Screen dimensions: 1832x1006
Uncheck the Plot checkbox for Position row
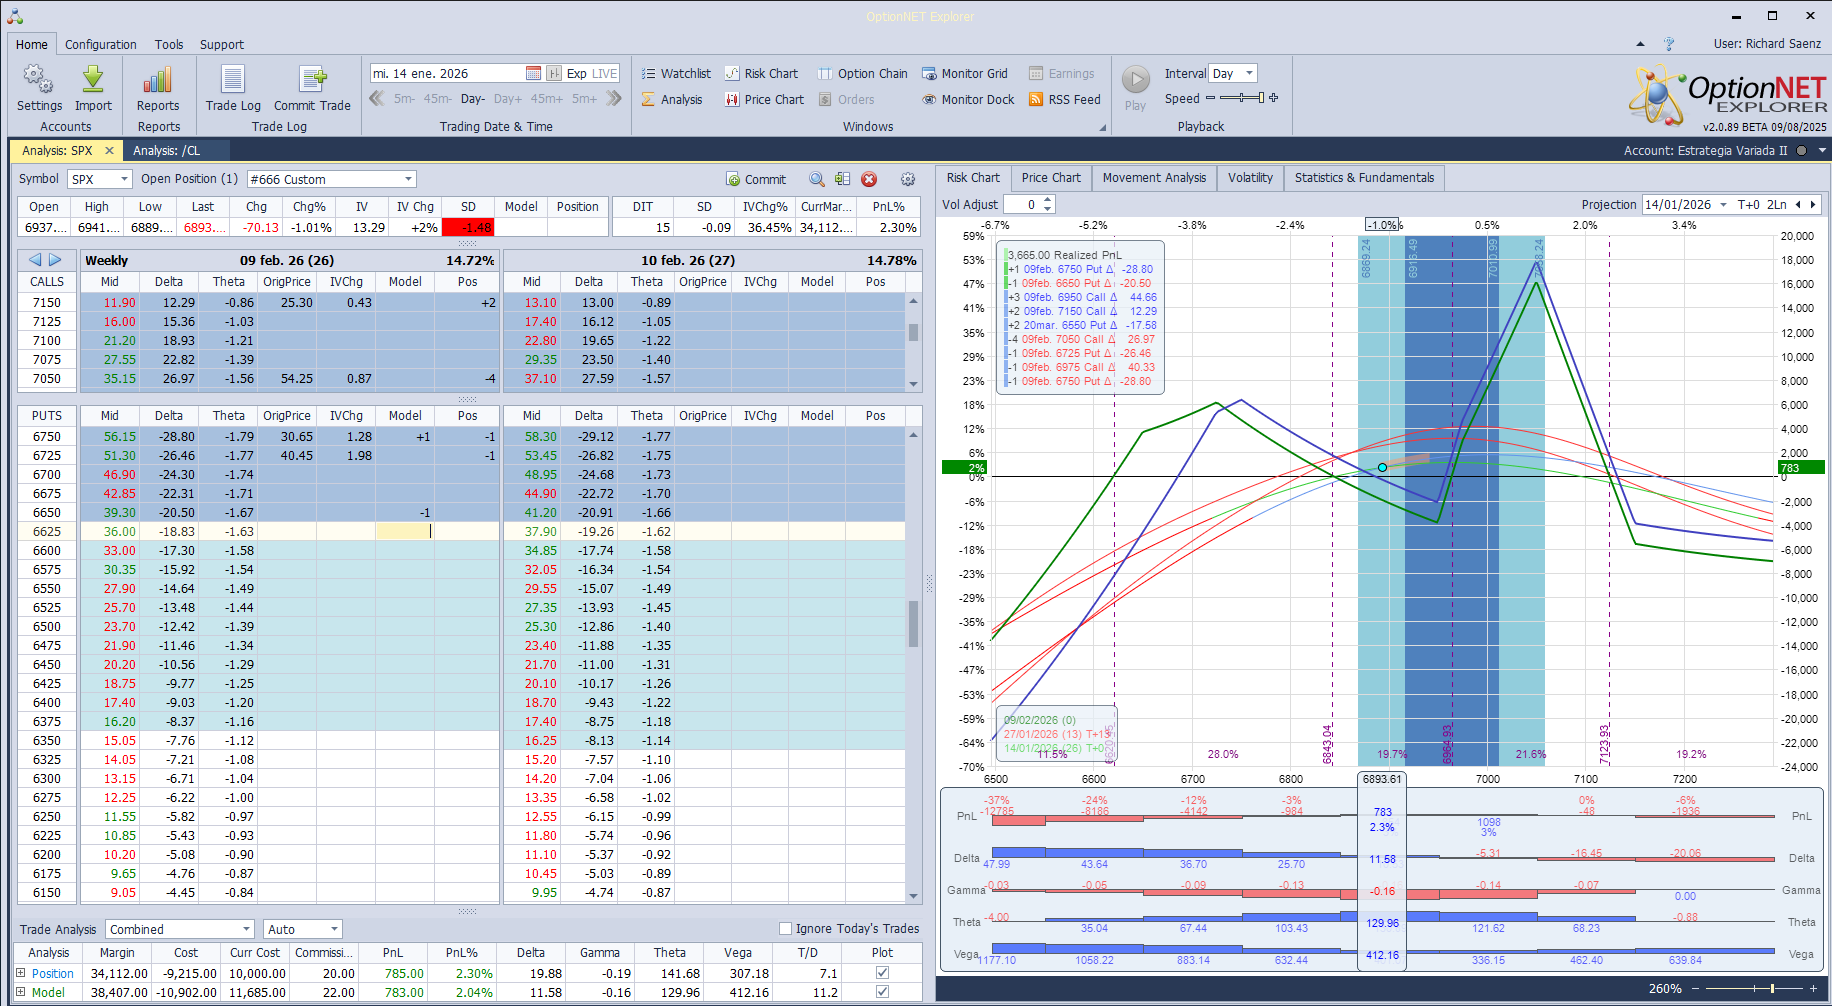tap(882, 973)
